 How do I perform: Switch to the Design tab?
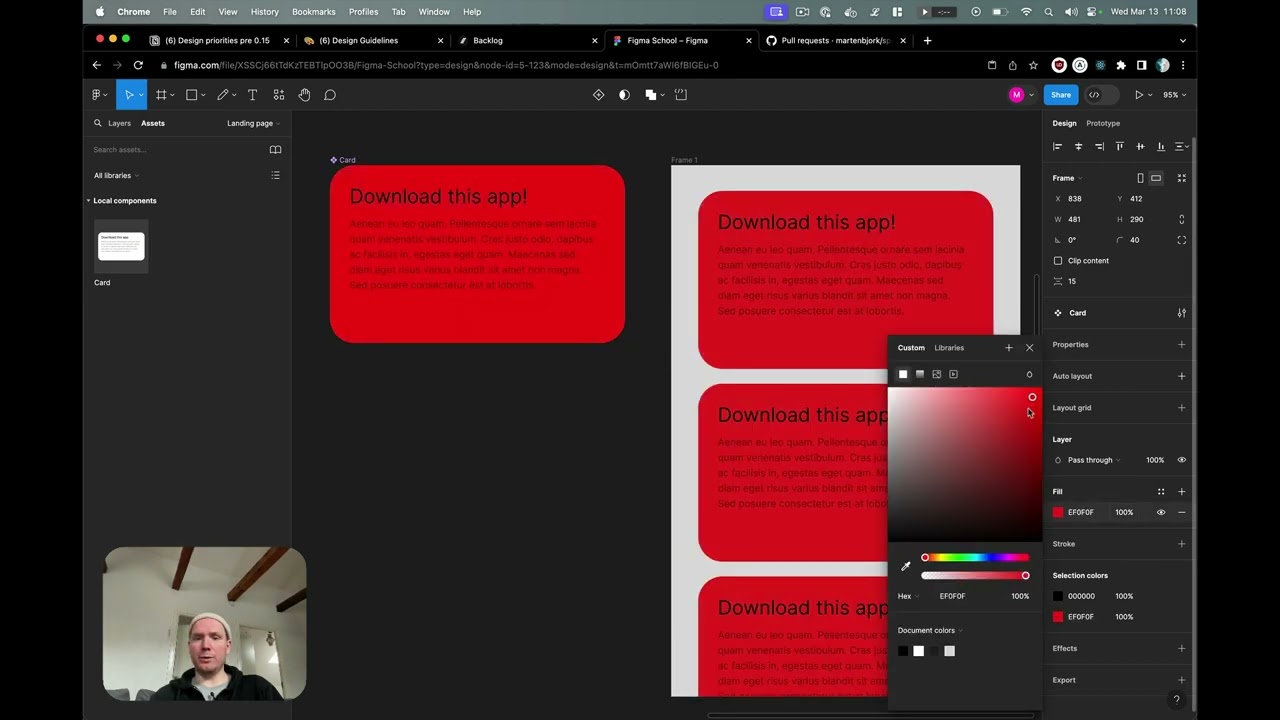pyautogui.click(x=1064, y=123)
